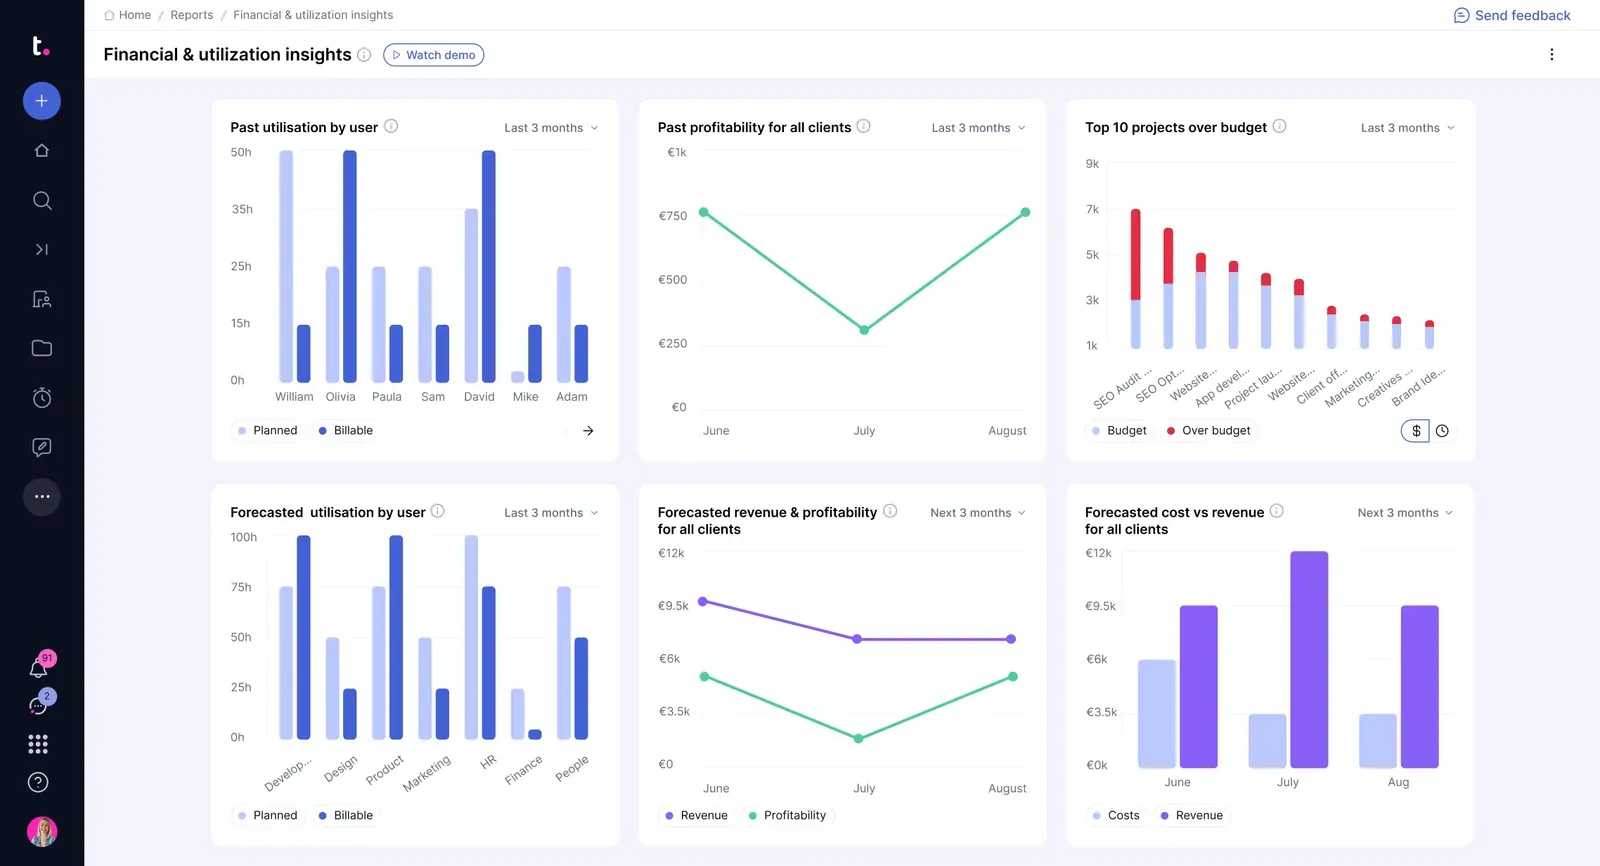Screen dimensions: 1600x866
Task: Open the help question mark icon
Action: [38, 782]
